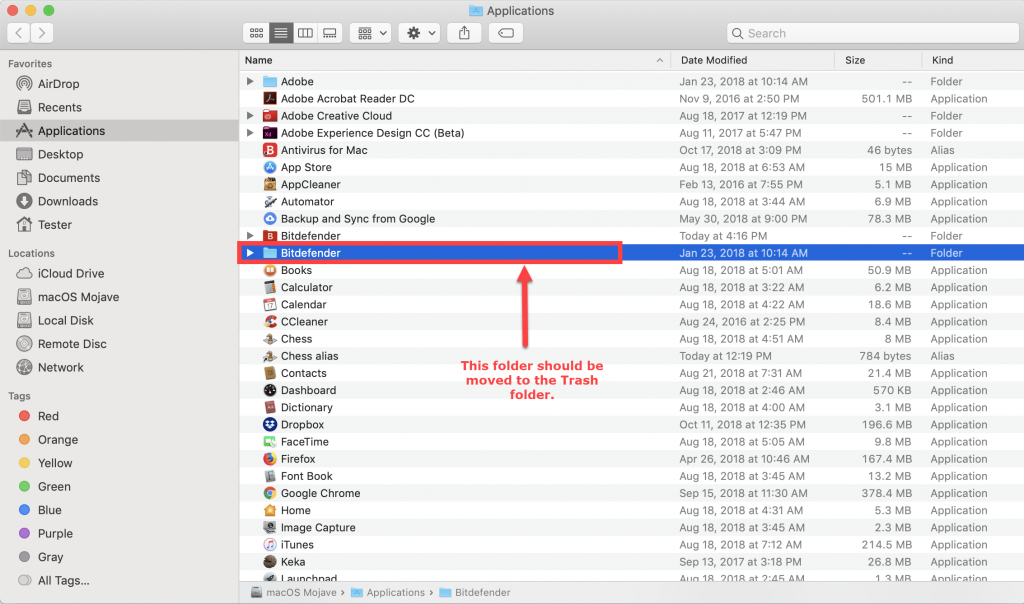
Task: Switch to icon view
Action: (x=256, y=33)
